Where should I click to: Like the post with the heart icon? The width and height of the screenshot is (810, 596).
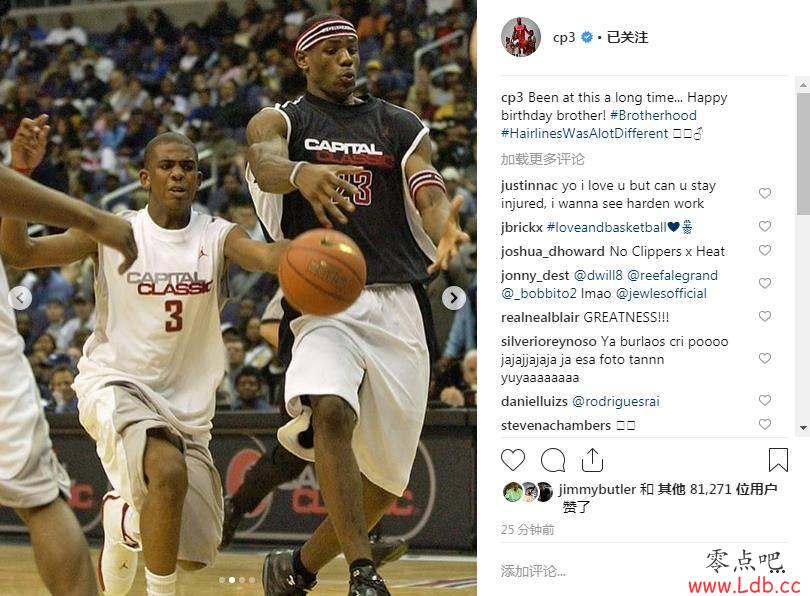click(x=512, y=460)
